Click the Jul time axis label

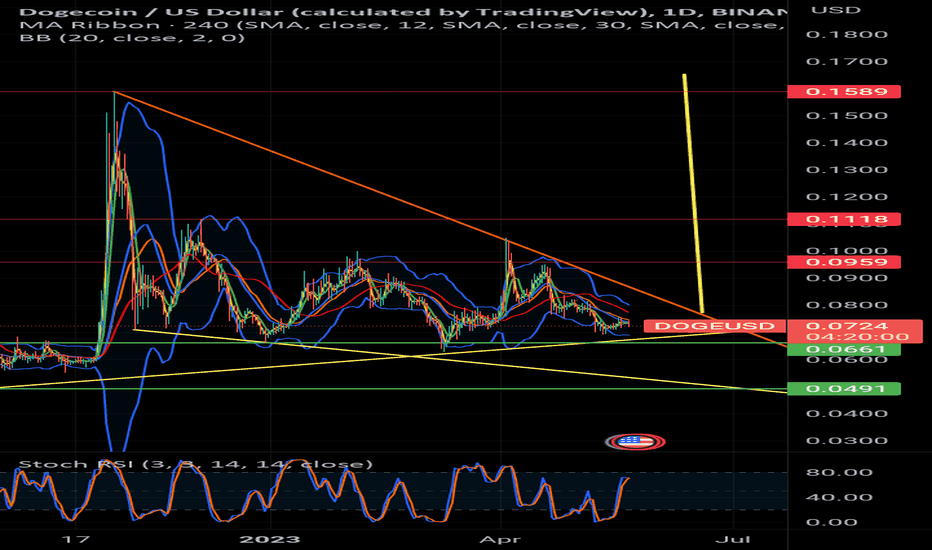pyautogui.click(x=732, y=539)
